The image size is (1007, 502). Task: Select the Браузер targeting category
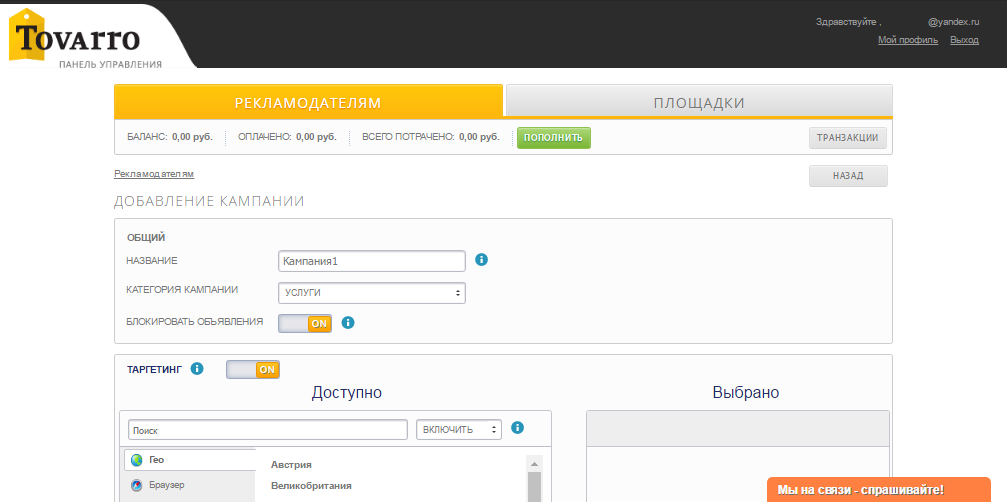pos(190,485)
